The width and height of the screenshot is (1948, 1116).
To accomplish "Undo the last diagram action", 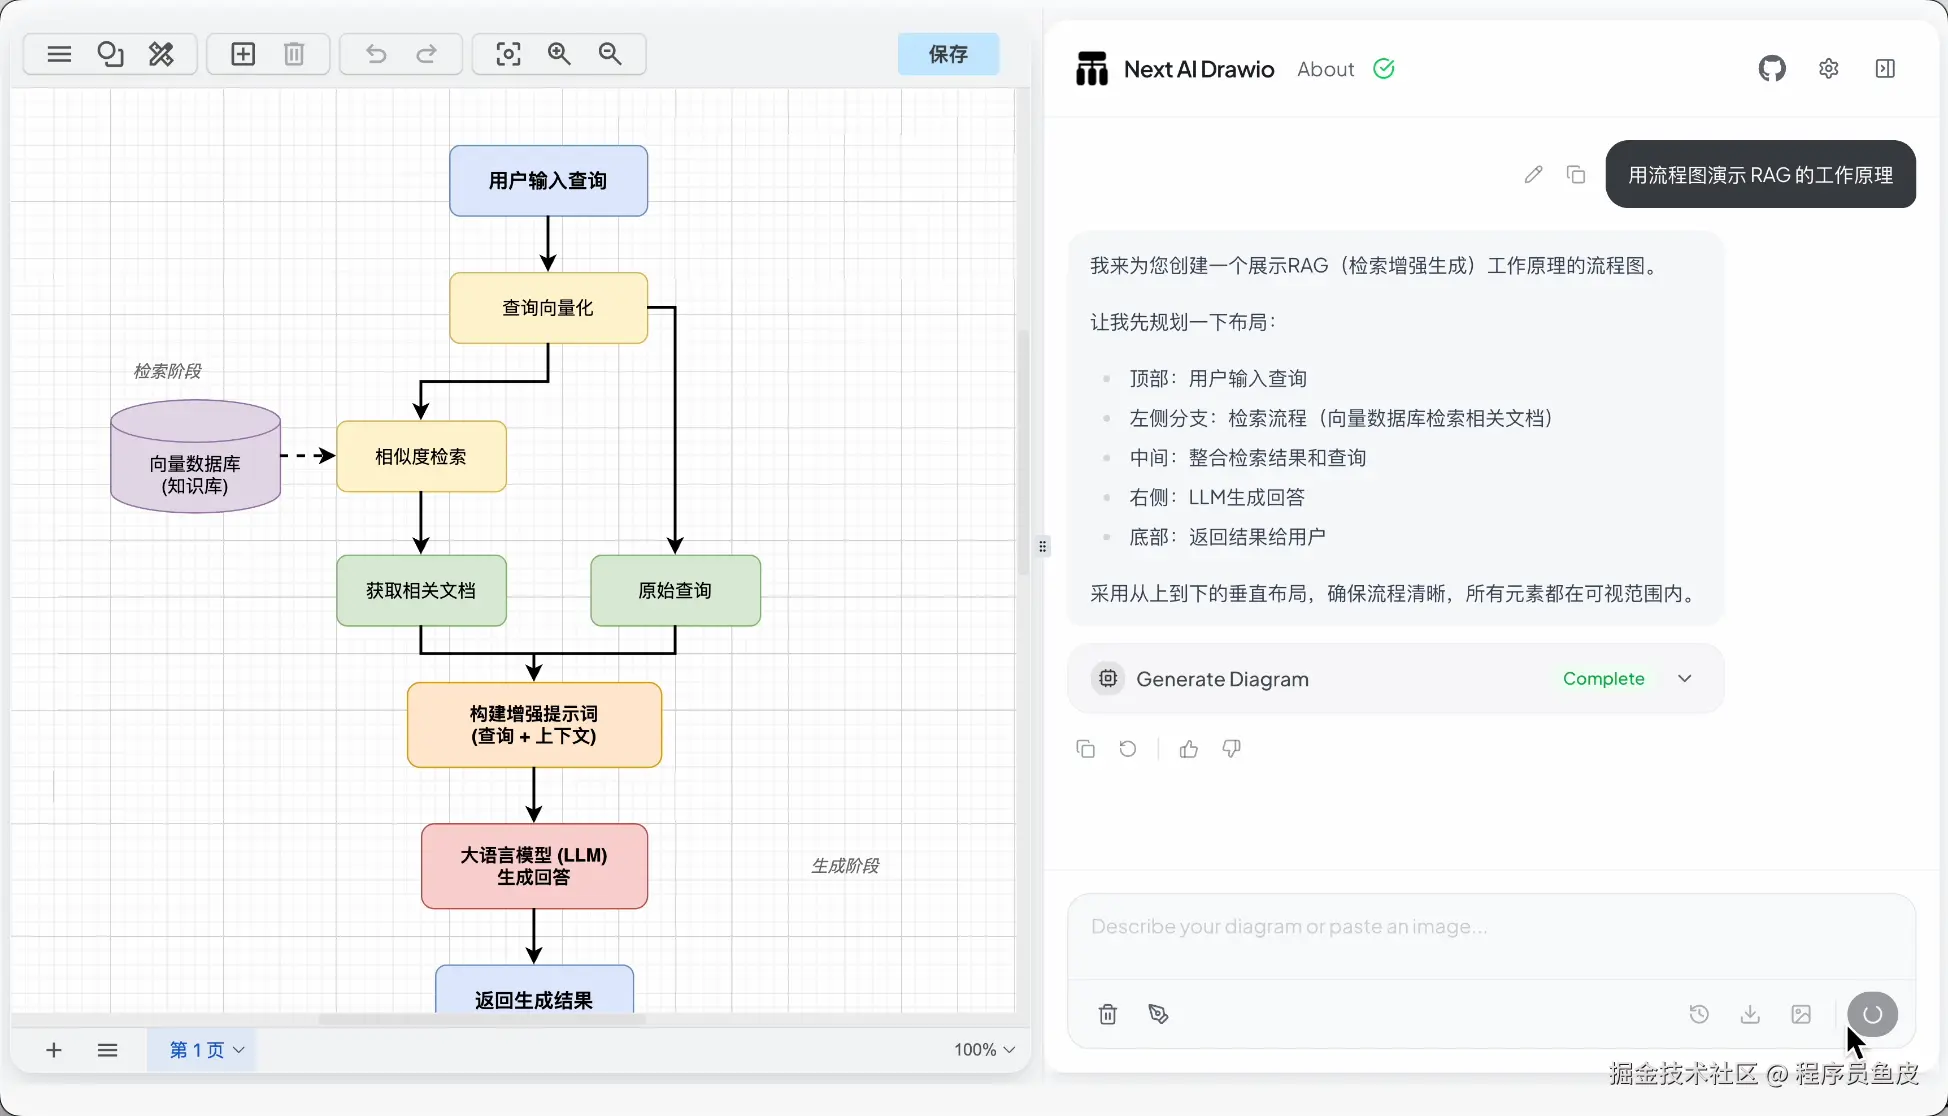I will (x=376, y=54).
